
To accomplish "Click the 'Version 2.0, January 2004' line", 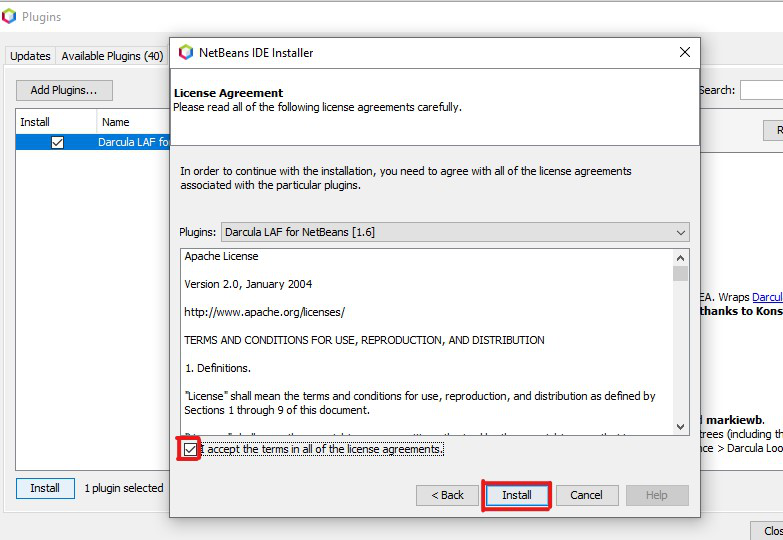I will [248, 284].
